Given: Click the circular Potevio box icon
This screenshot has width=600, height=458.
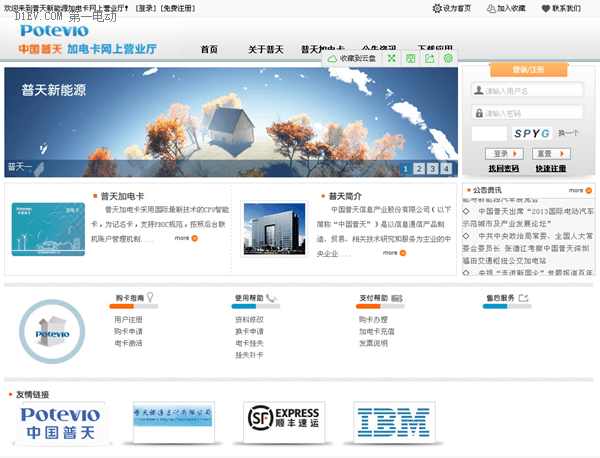Looking at the screenshot, I should tap(52, 331).
